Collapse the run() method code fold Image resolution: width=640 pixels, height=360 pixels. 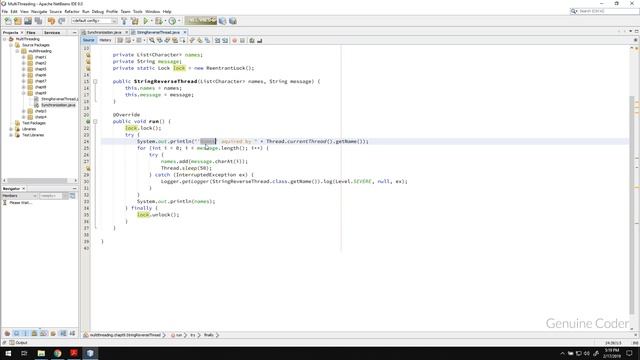coord(95,122)
